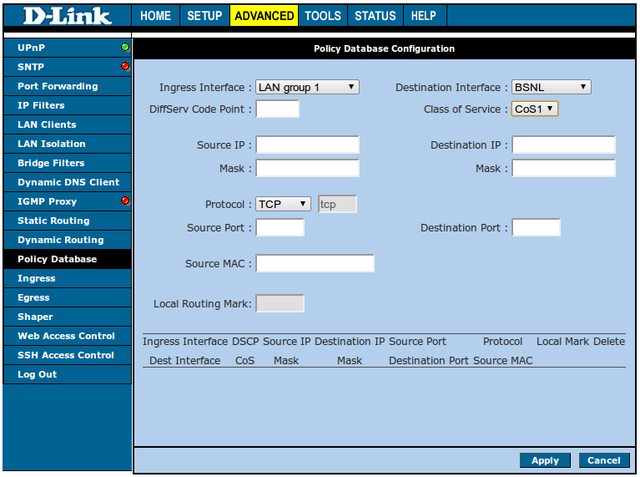Image resolution: width=640 pixels, height=477 pixels.
Task: Click the 'Local Mark' column header
Action: (x=562, y=341)
